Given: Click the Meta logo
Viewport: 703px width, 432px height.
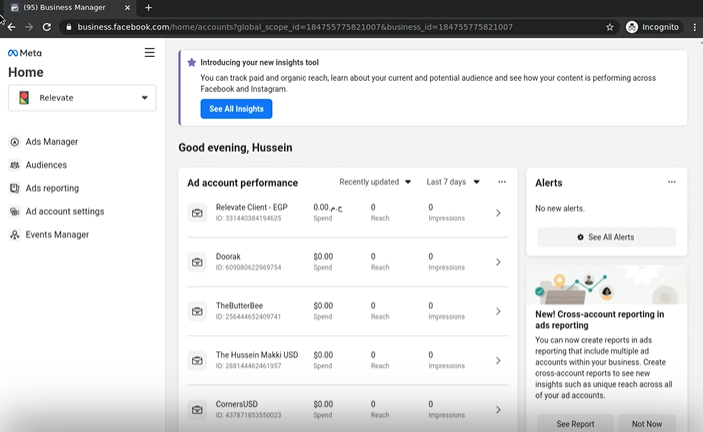Looking at the screenshot, I should [25, 53].
